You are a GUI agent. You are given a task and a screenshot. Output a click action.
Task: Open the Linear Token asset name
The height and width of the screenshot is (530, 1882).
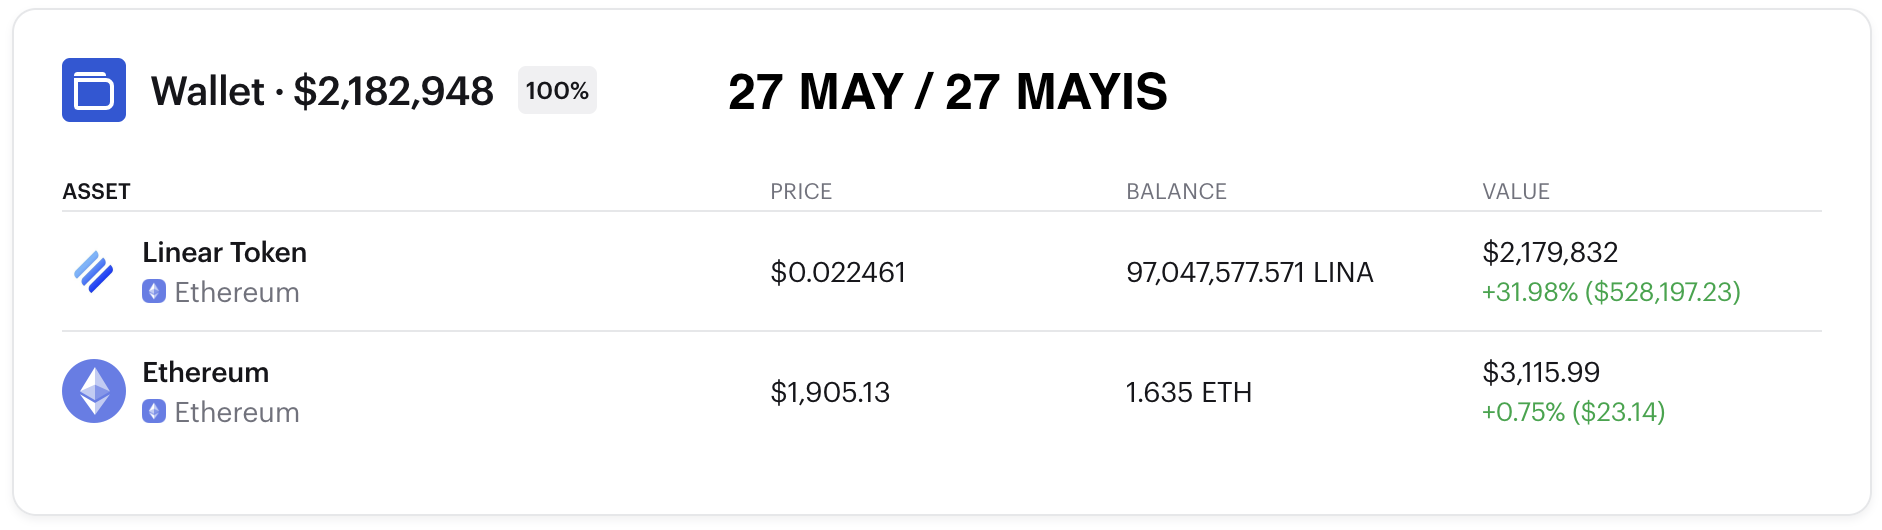pyautogui.click(x=224, y=252)
